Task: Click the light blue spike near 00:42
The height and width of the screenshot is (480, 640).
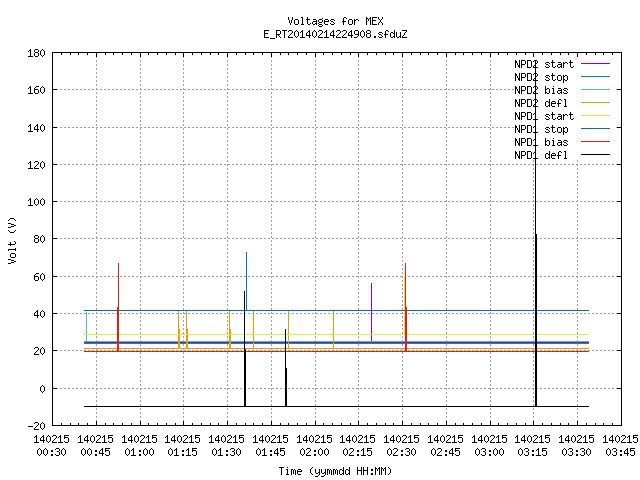Action: 86,327
